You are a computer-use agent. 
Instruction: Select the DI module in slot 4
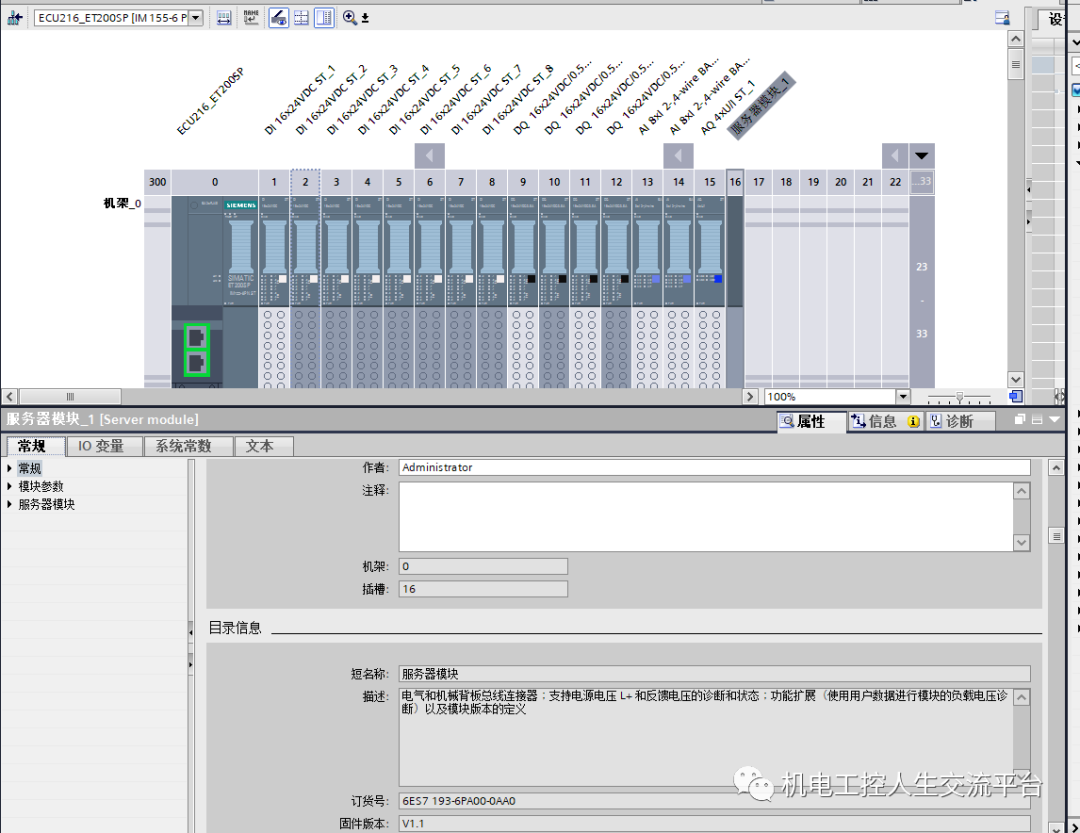367,291
